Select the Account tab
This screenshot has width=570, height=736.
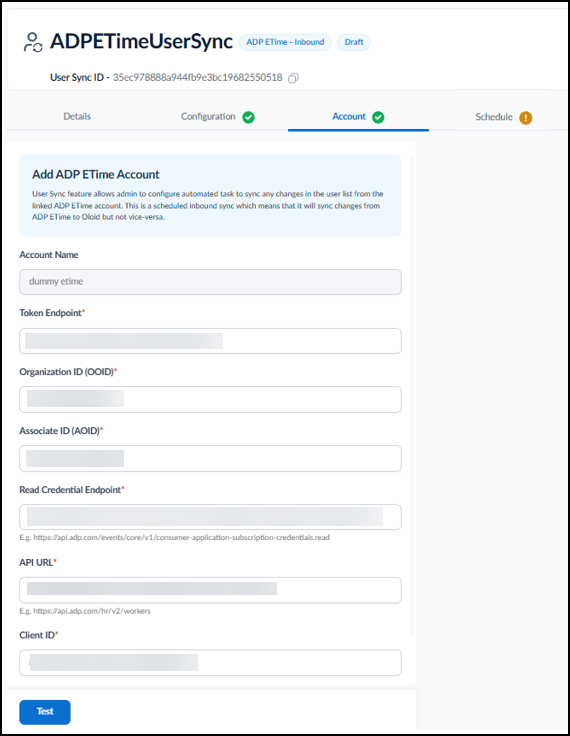[349, 116]
